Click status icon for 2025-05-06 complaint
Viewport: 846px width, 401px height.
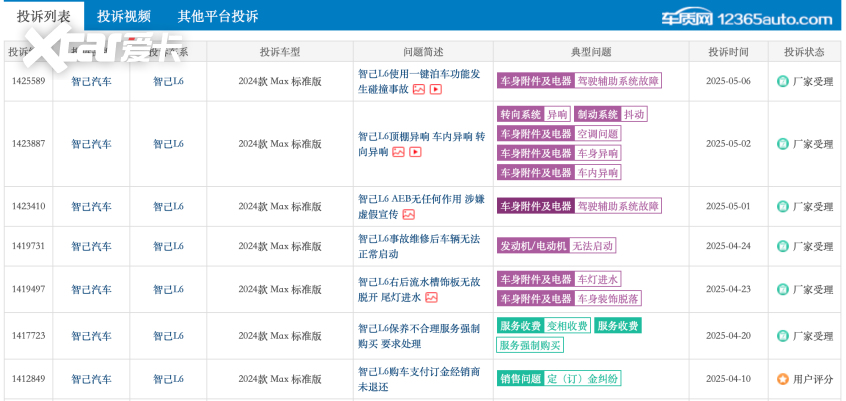click(782, 81)
